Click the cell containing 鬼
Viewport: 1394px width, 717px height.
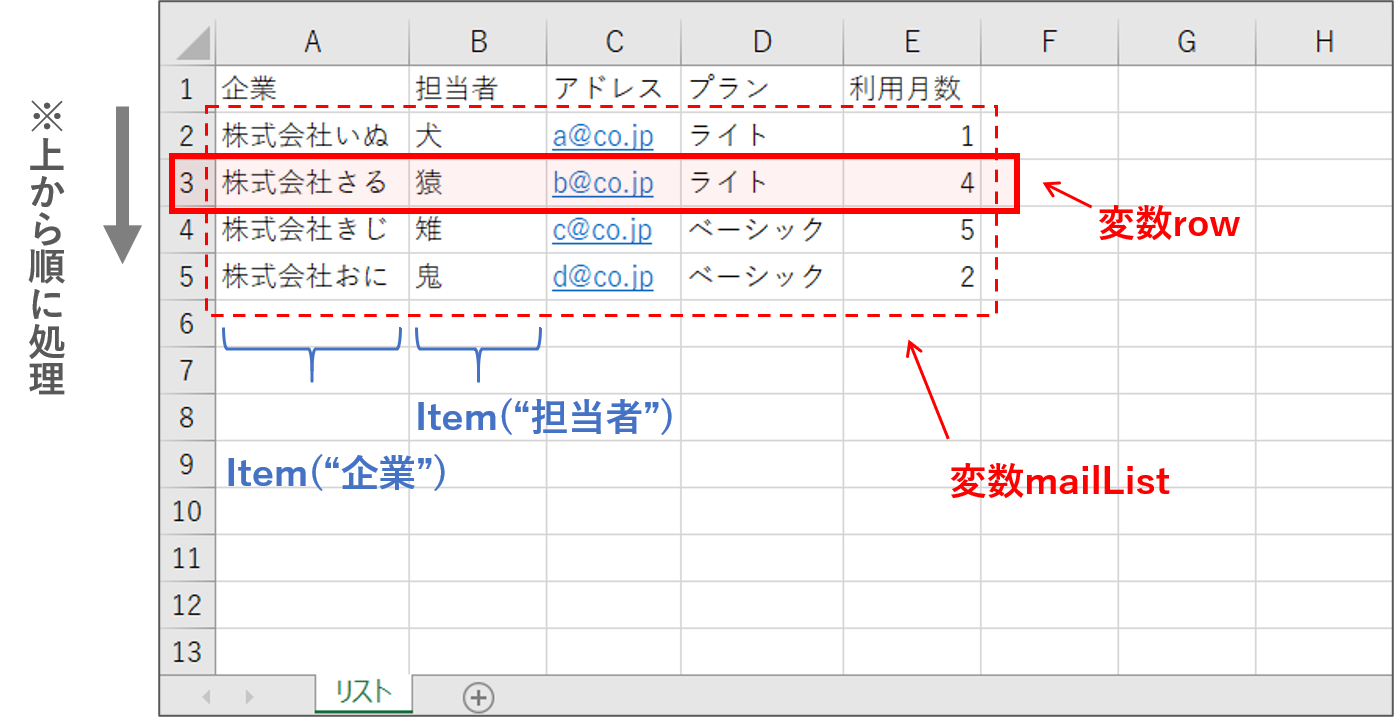[430, 277]
